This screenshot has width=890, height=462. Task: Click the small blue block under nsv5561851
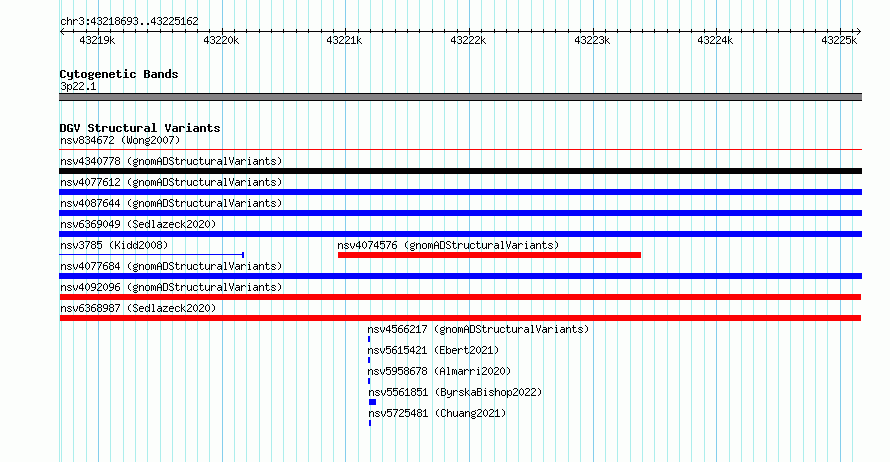[372, 402]
